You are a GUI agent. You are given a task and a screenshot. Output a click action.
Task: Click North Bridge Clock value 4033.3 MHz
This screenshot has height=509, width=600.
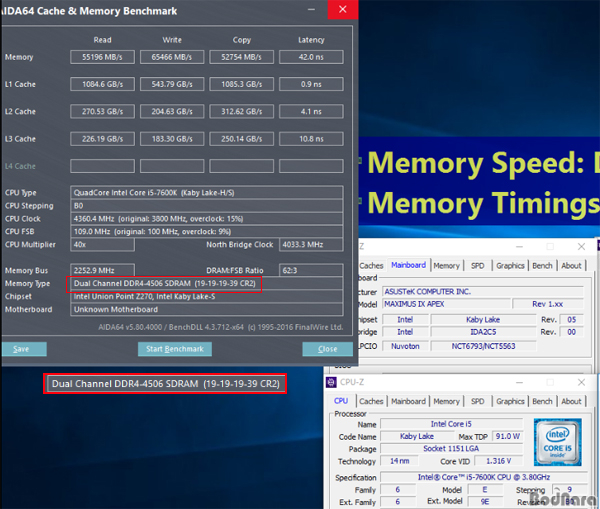coord(311,245)
